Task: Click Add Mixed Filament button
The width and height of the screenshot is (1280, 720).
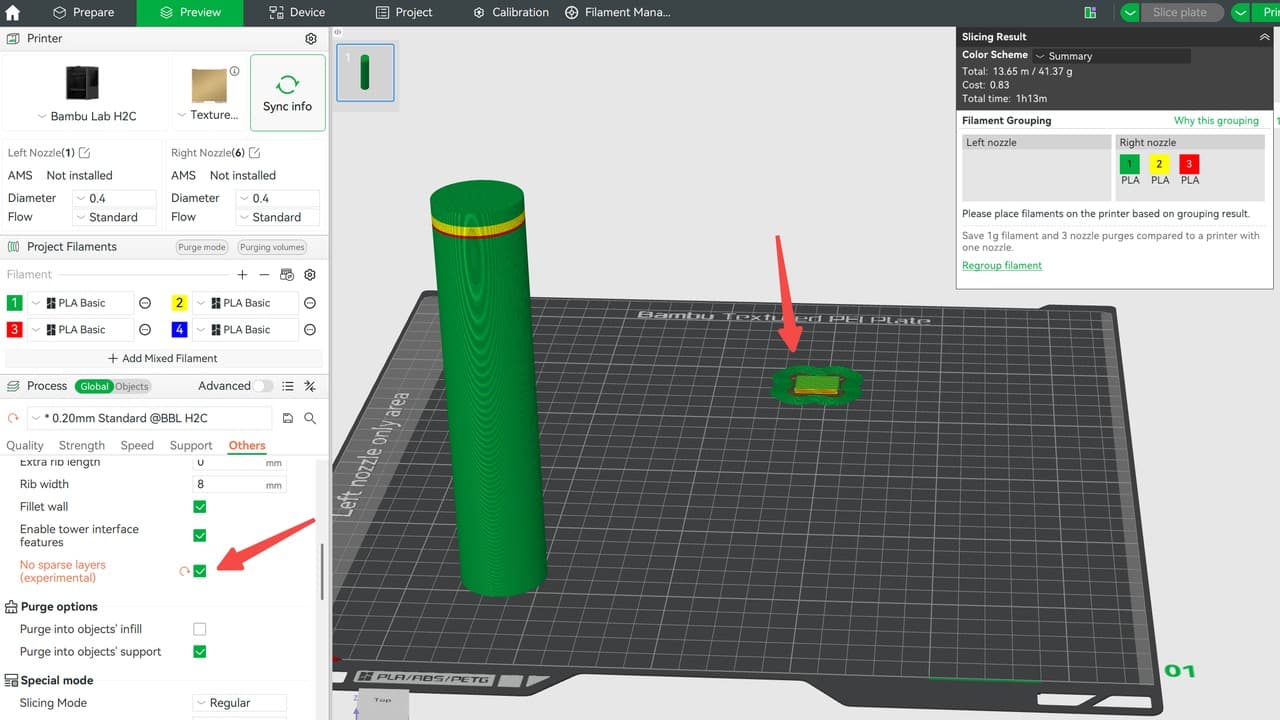Action: coord(162,358)
